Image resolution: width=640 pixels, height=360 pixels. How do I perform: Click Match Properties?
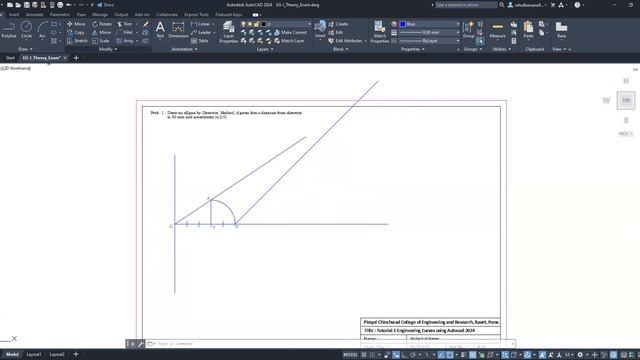click(380, 32)
